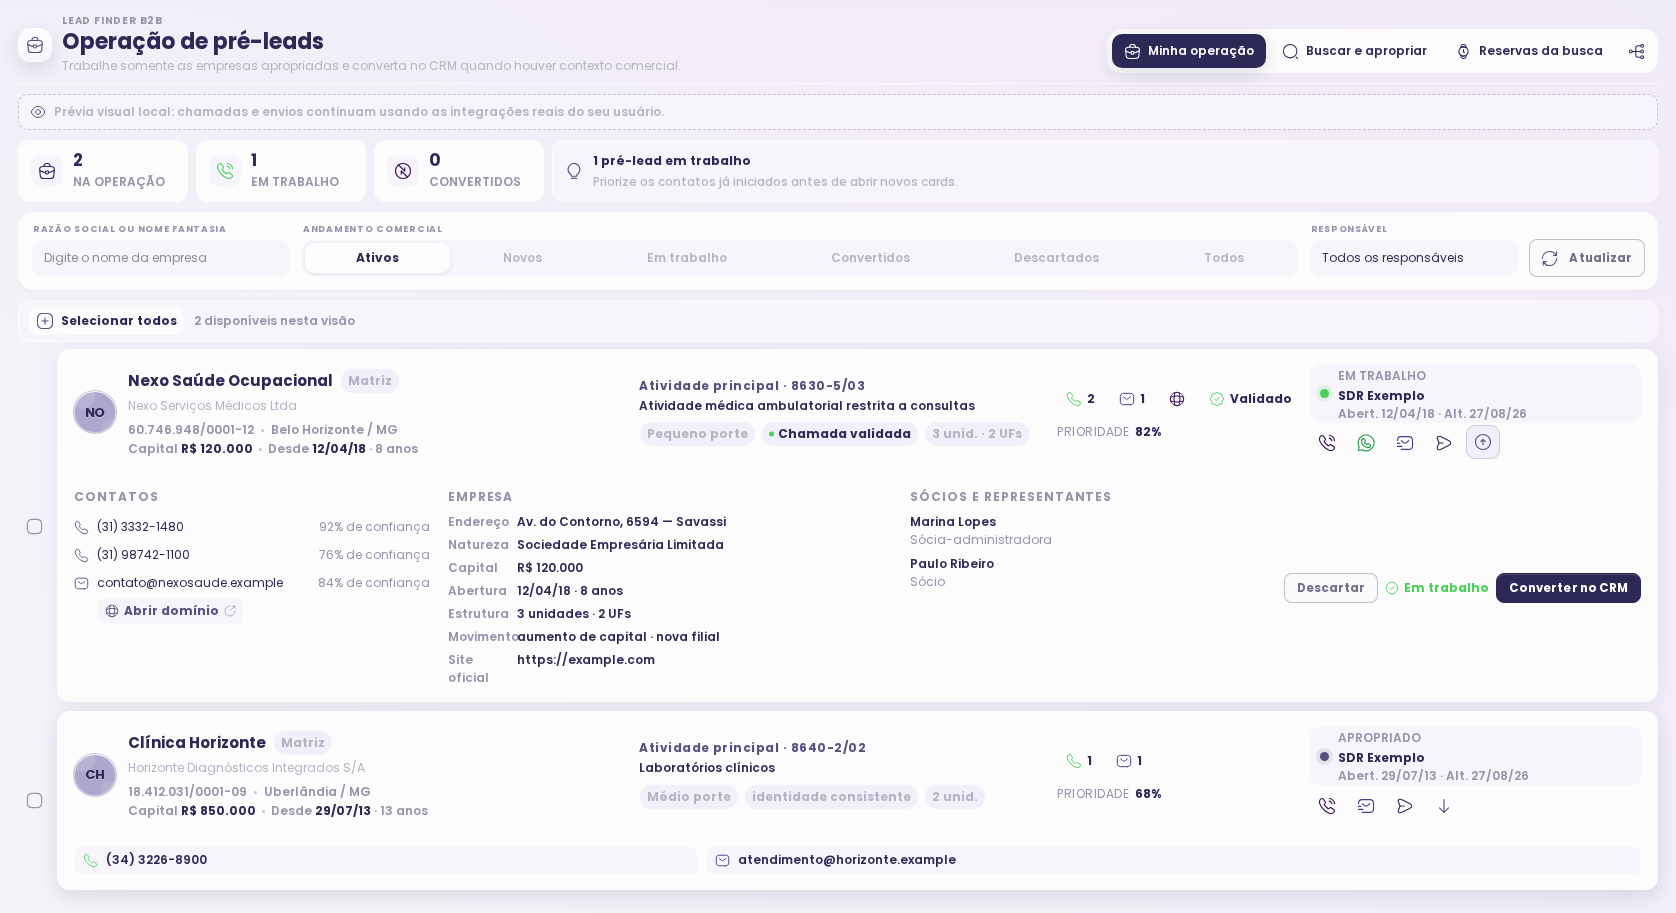Select the Ativos filter tab
Viewport: 1676px width, 913px height.
pyautogui.click(x=377, y=258)
